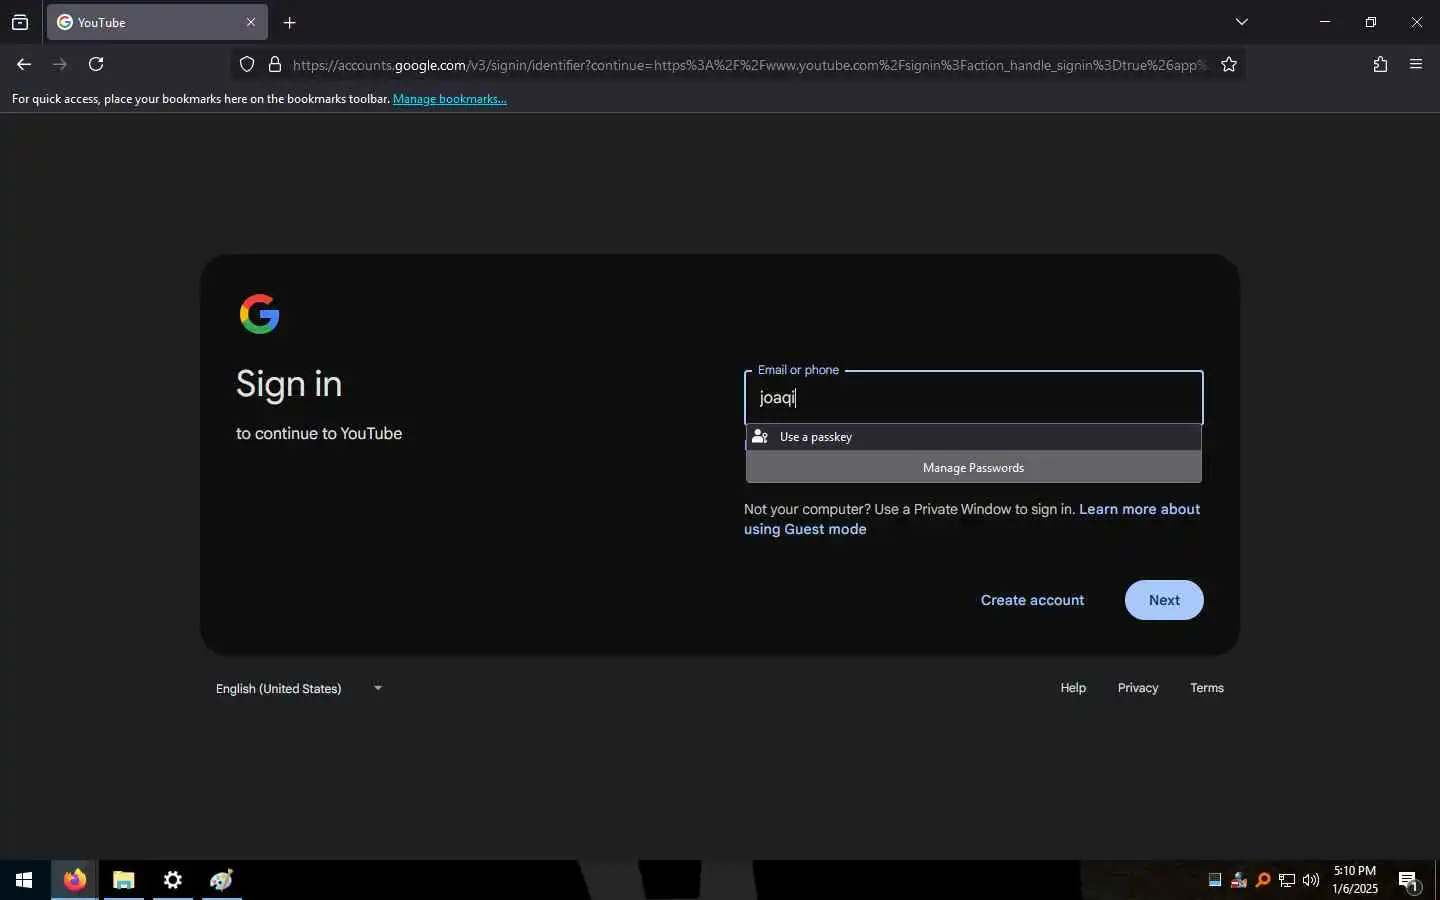Open the Privacy link

(1138, 688)
